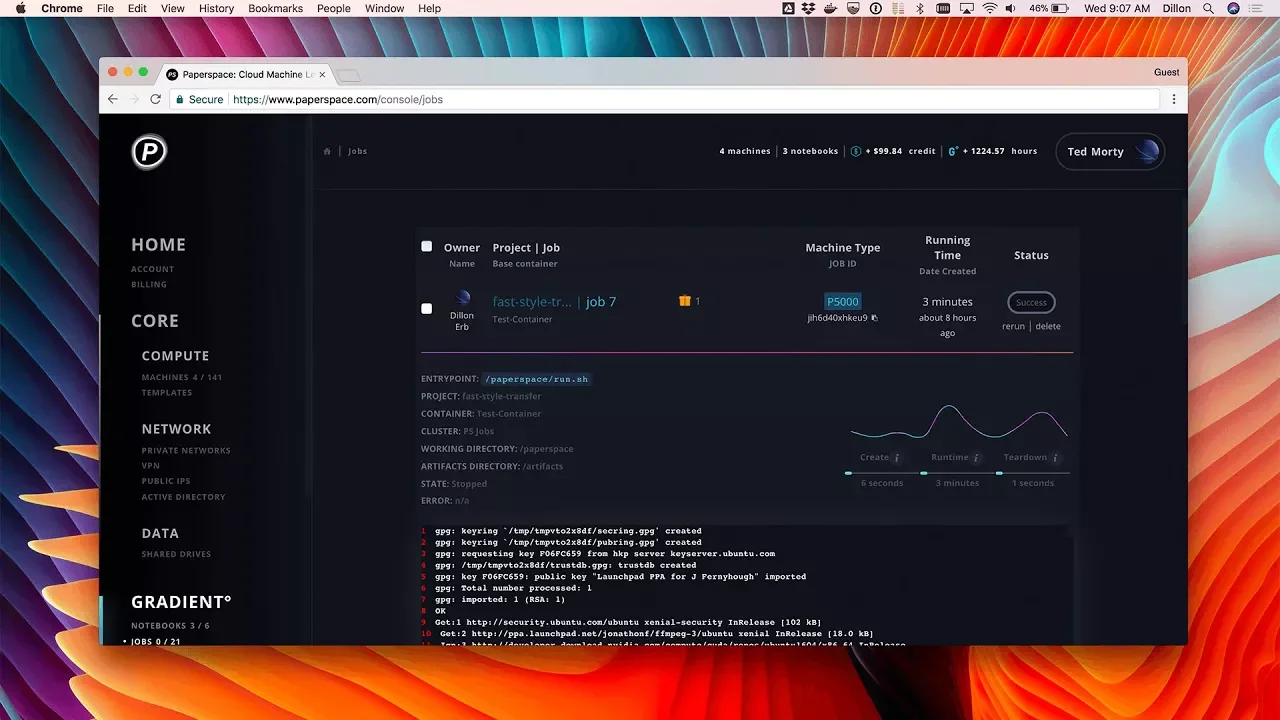This screenshot has width=1280, height=720.
Task: Click the delete link for job 7
Action: (x=1048, y=326)
